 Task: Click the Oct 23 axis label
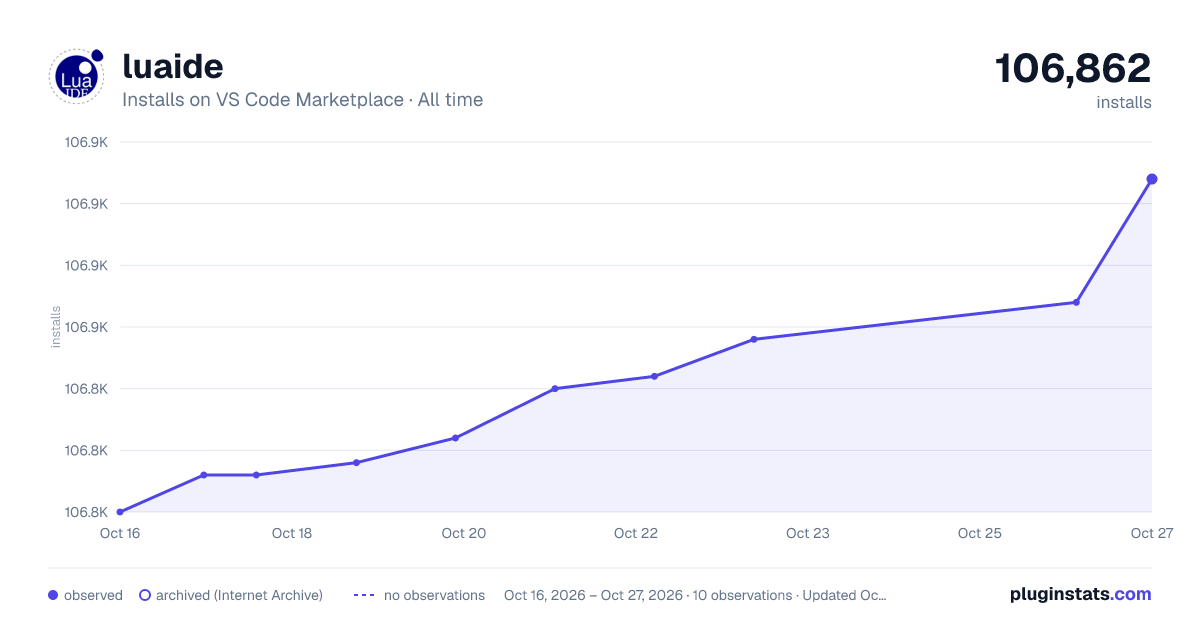tap(808, 533)
